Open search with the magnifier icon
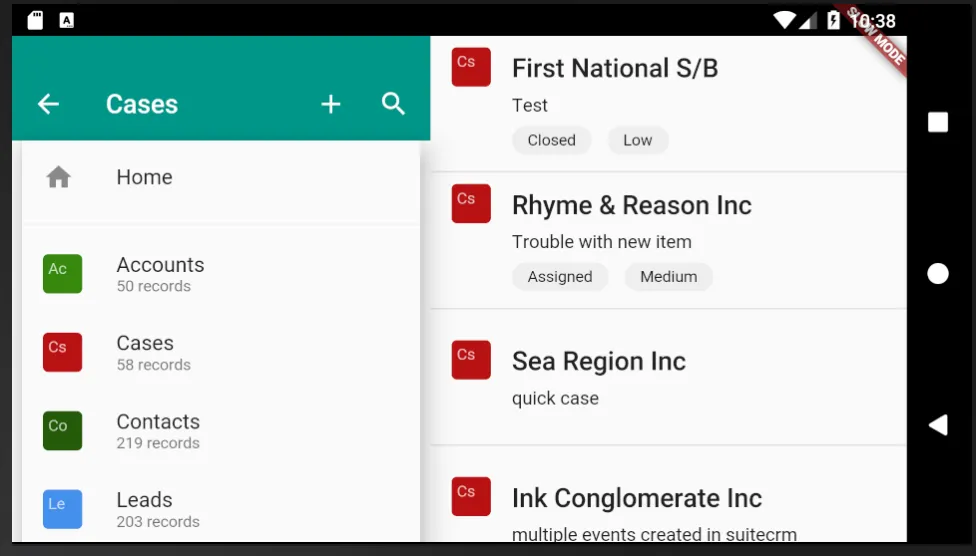Image resolution: width=976 pixels, height=556 pixels. [393, 103]
